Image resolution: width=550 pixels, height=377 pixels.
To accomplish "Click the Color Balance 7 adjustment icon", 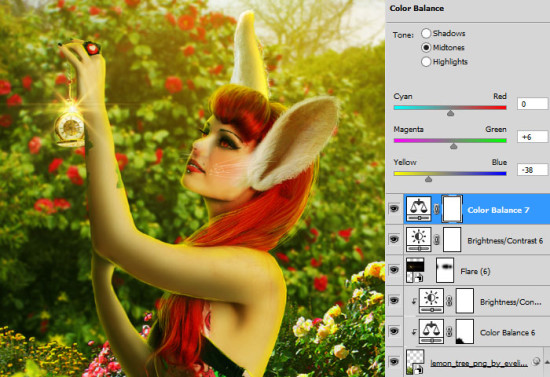I will pos(418,209).
